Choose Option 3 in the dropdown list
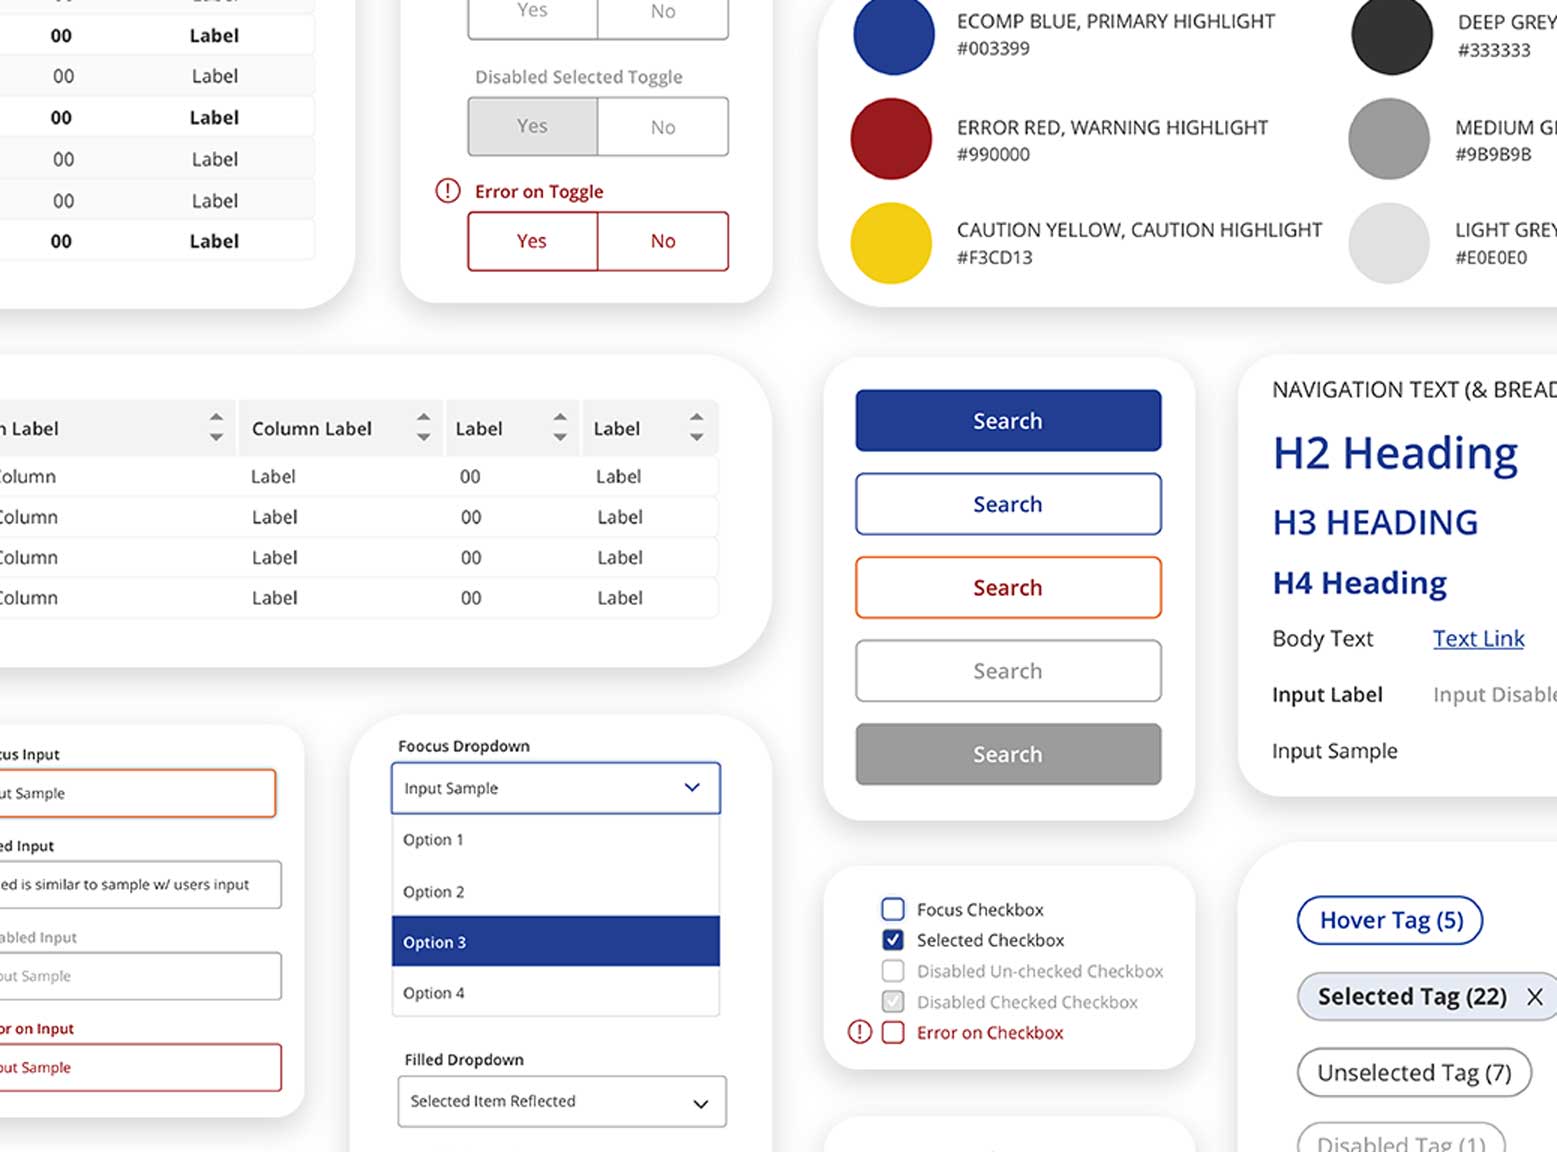Image resolution: width=1557 pixels, height=1152 pixels. click(x=555, y=942)
